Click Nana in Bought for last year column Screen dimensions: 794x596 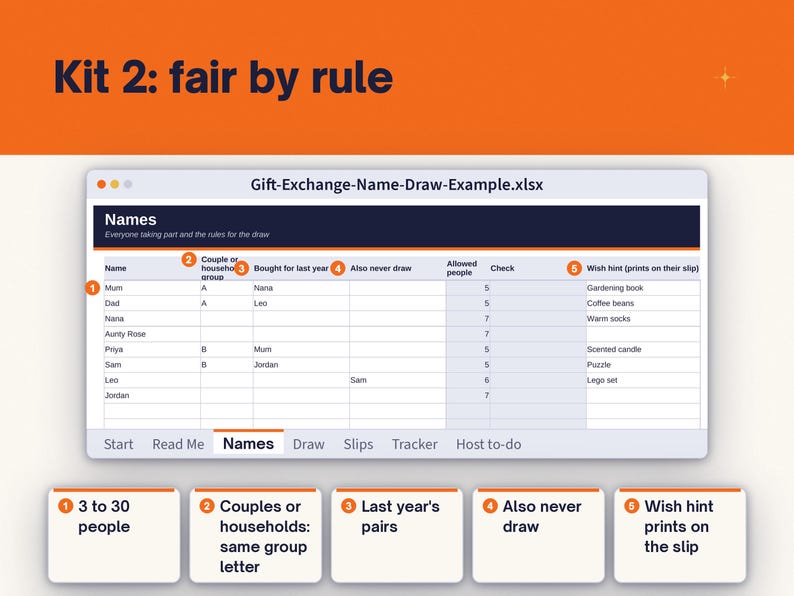pyautogui.click(x=301, y=288)
